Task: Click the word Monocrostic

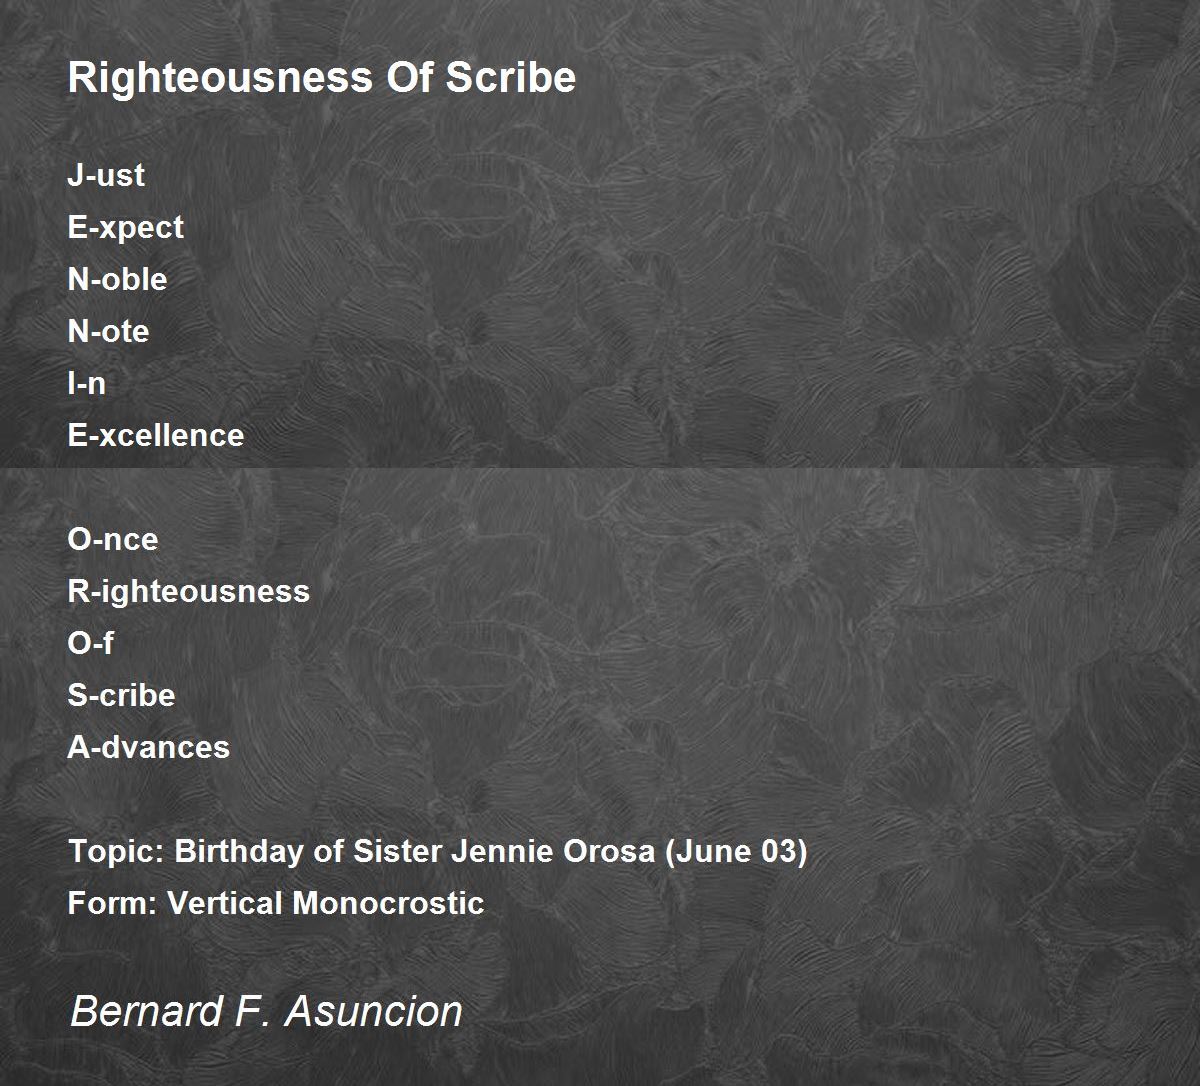Action: tap(388, 903)
